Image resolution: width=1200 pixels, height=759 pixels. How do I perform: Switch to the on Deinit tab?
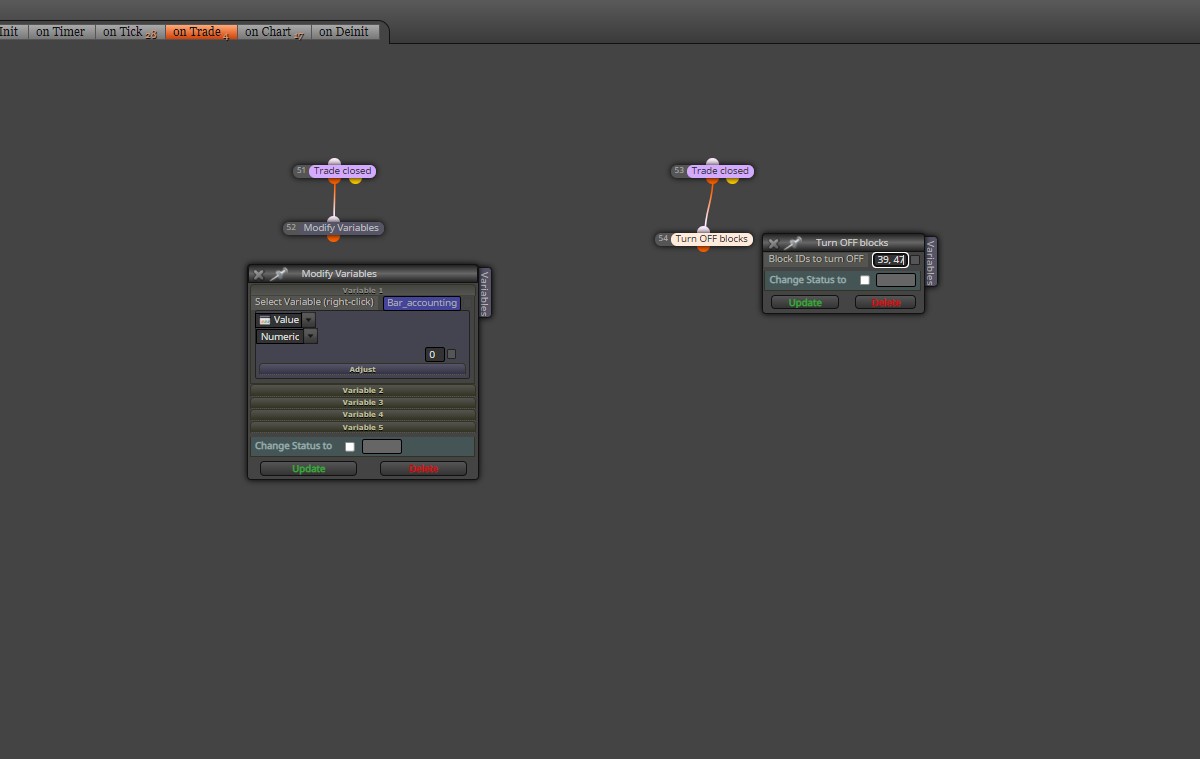point(344,32)
